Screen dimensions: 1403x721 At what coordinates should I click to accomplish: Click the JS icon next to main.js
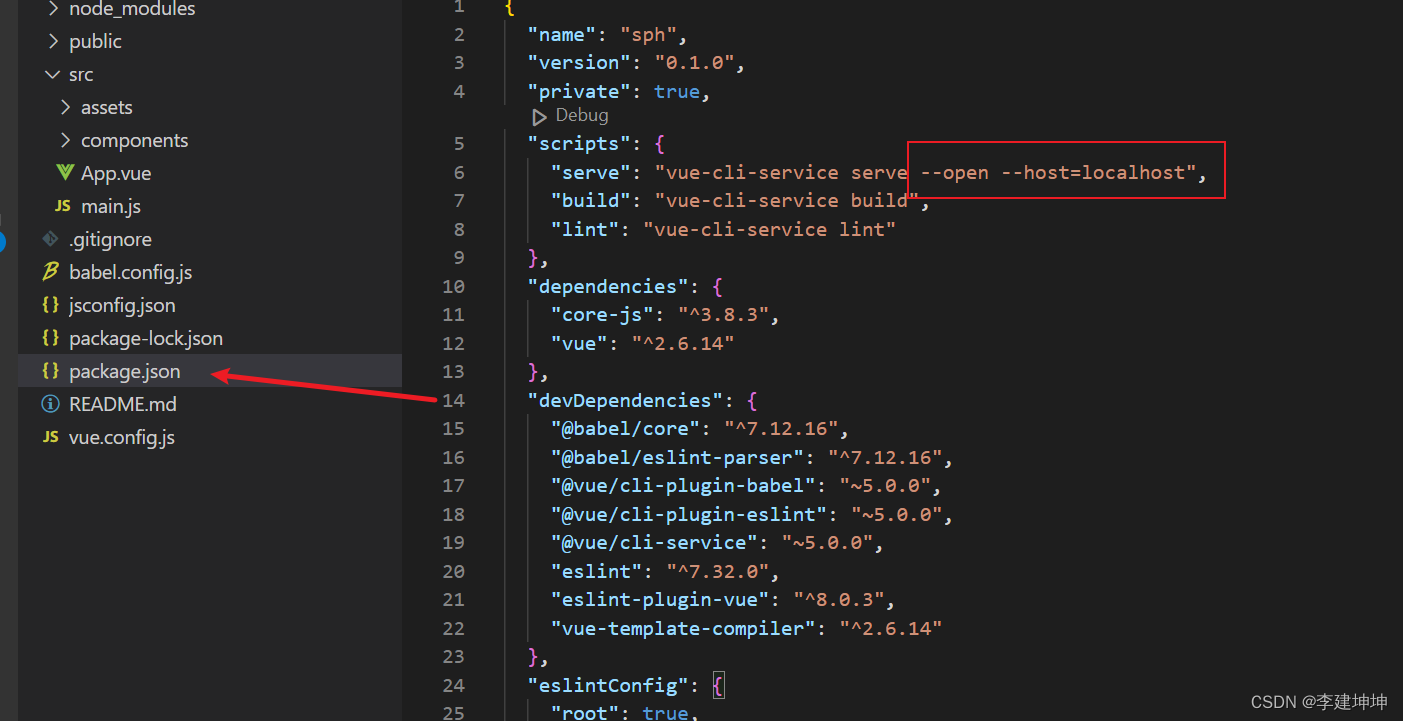click(x=63, y=206)
